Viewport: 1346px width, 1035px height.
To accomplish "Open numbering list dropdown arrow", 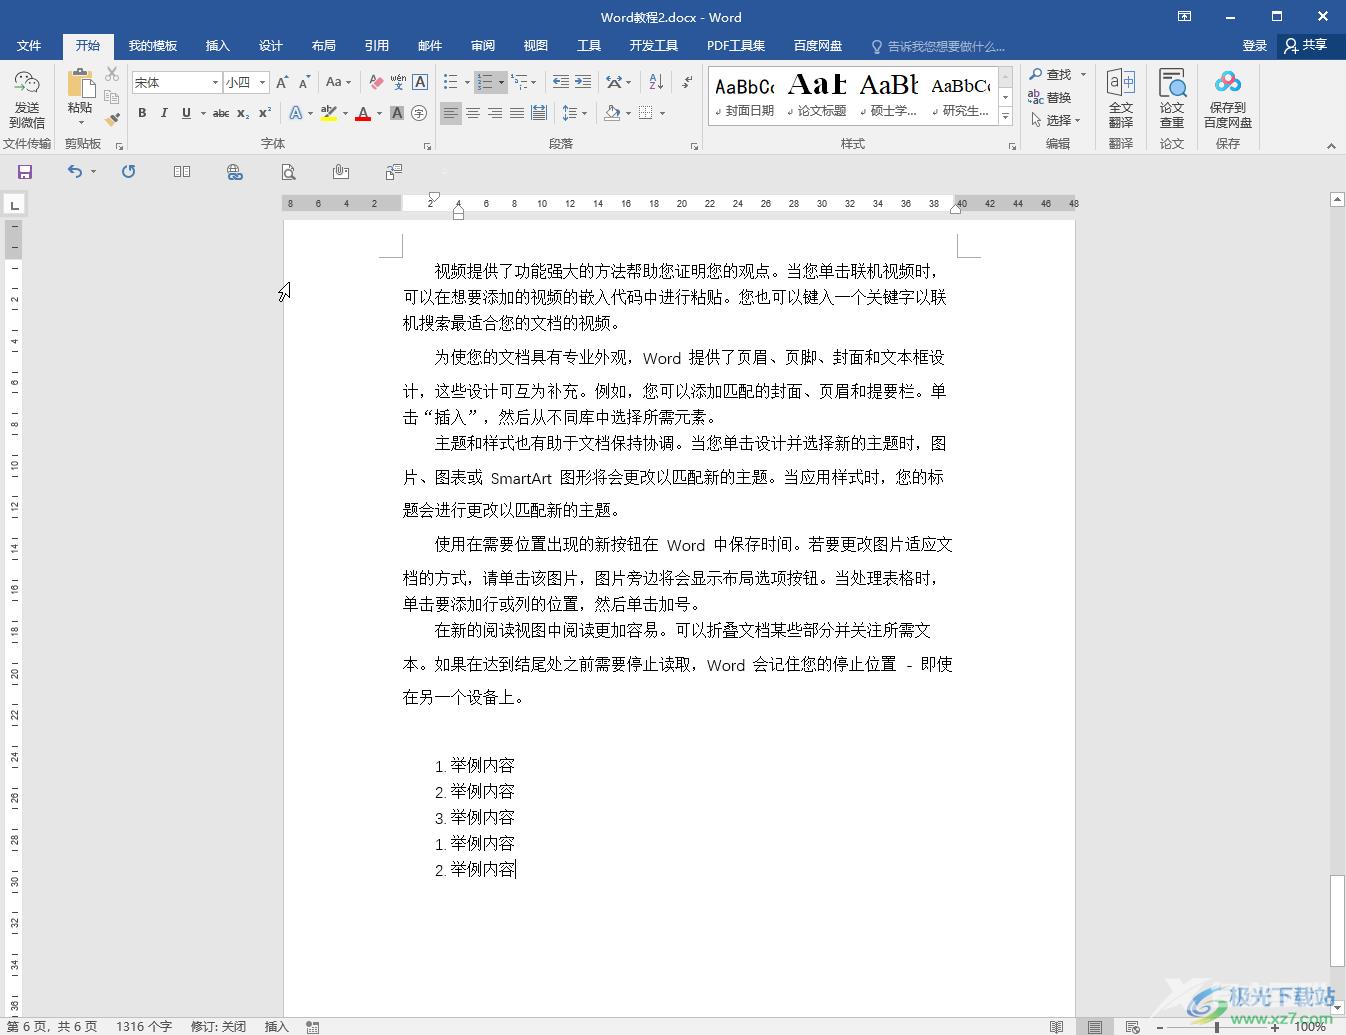I will tap(501, 82).
